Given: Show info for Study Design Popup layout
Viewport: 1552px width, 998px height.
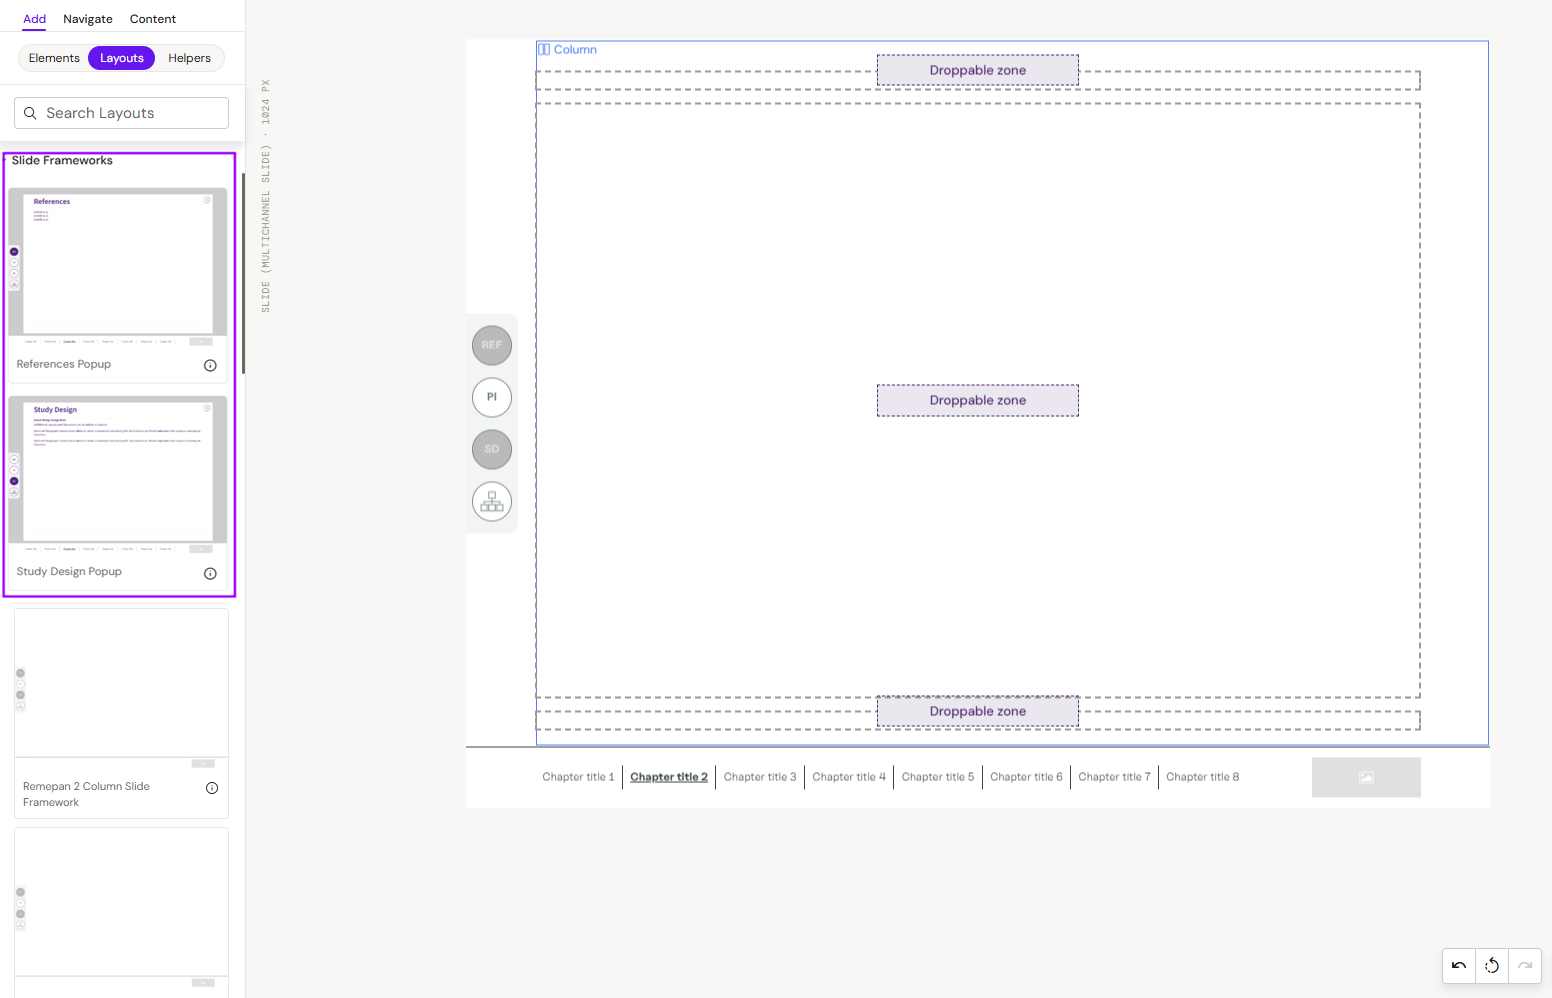Looking at the screenshot, I should pyautogui.click(x=210, y=573).
